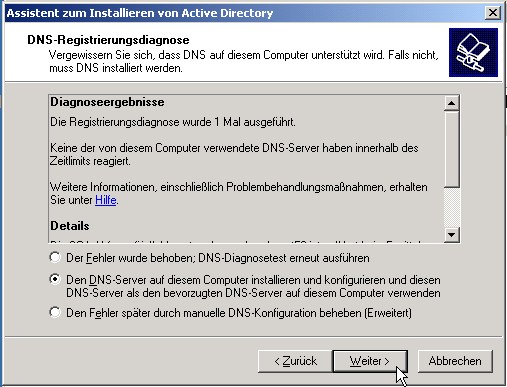Click the 'Keine der von diesem Computer' message paragraph
The height and width of the screenshot is (387, 507).
(234, 154)
